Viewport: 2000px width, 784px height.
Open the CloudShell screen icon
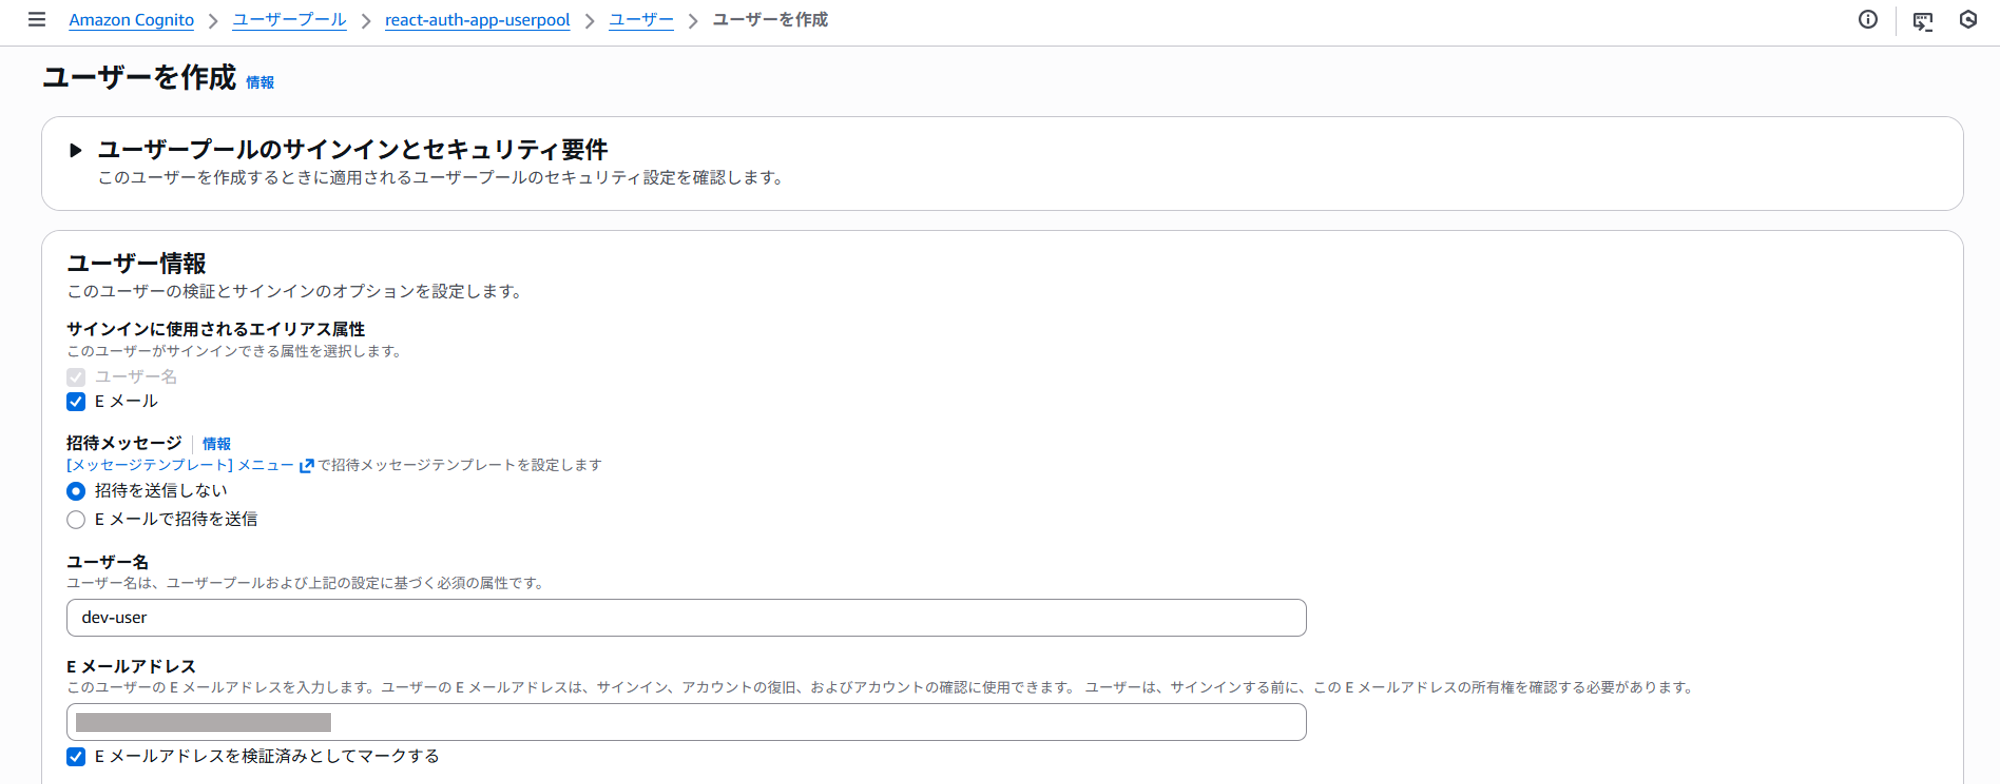click(1922, 20)
